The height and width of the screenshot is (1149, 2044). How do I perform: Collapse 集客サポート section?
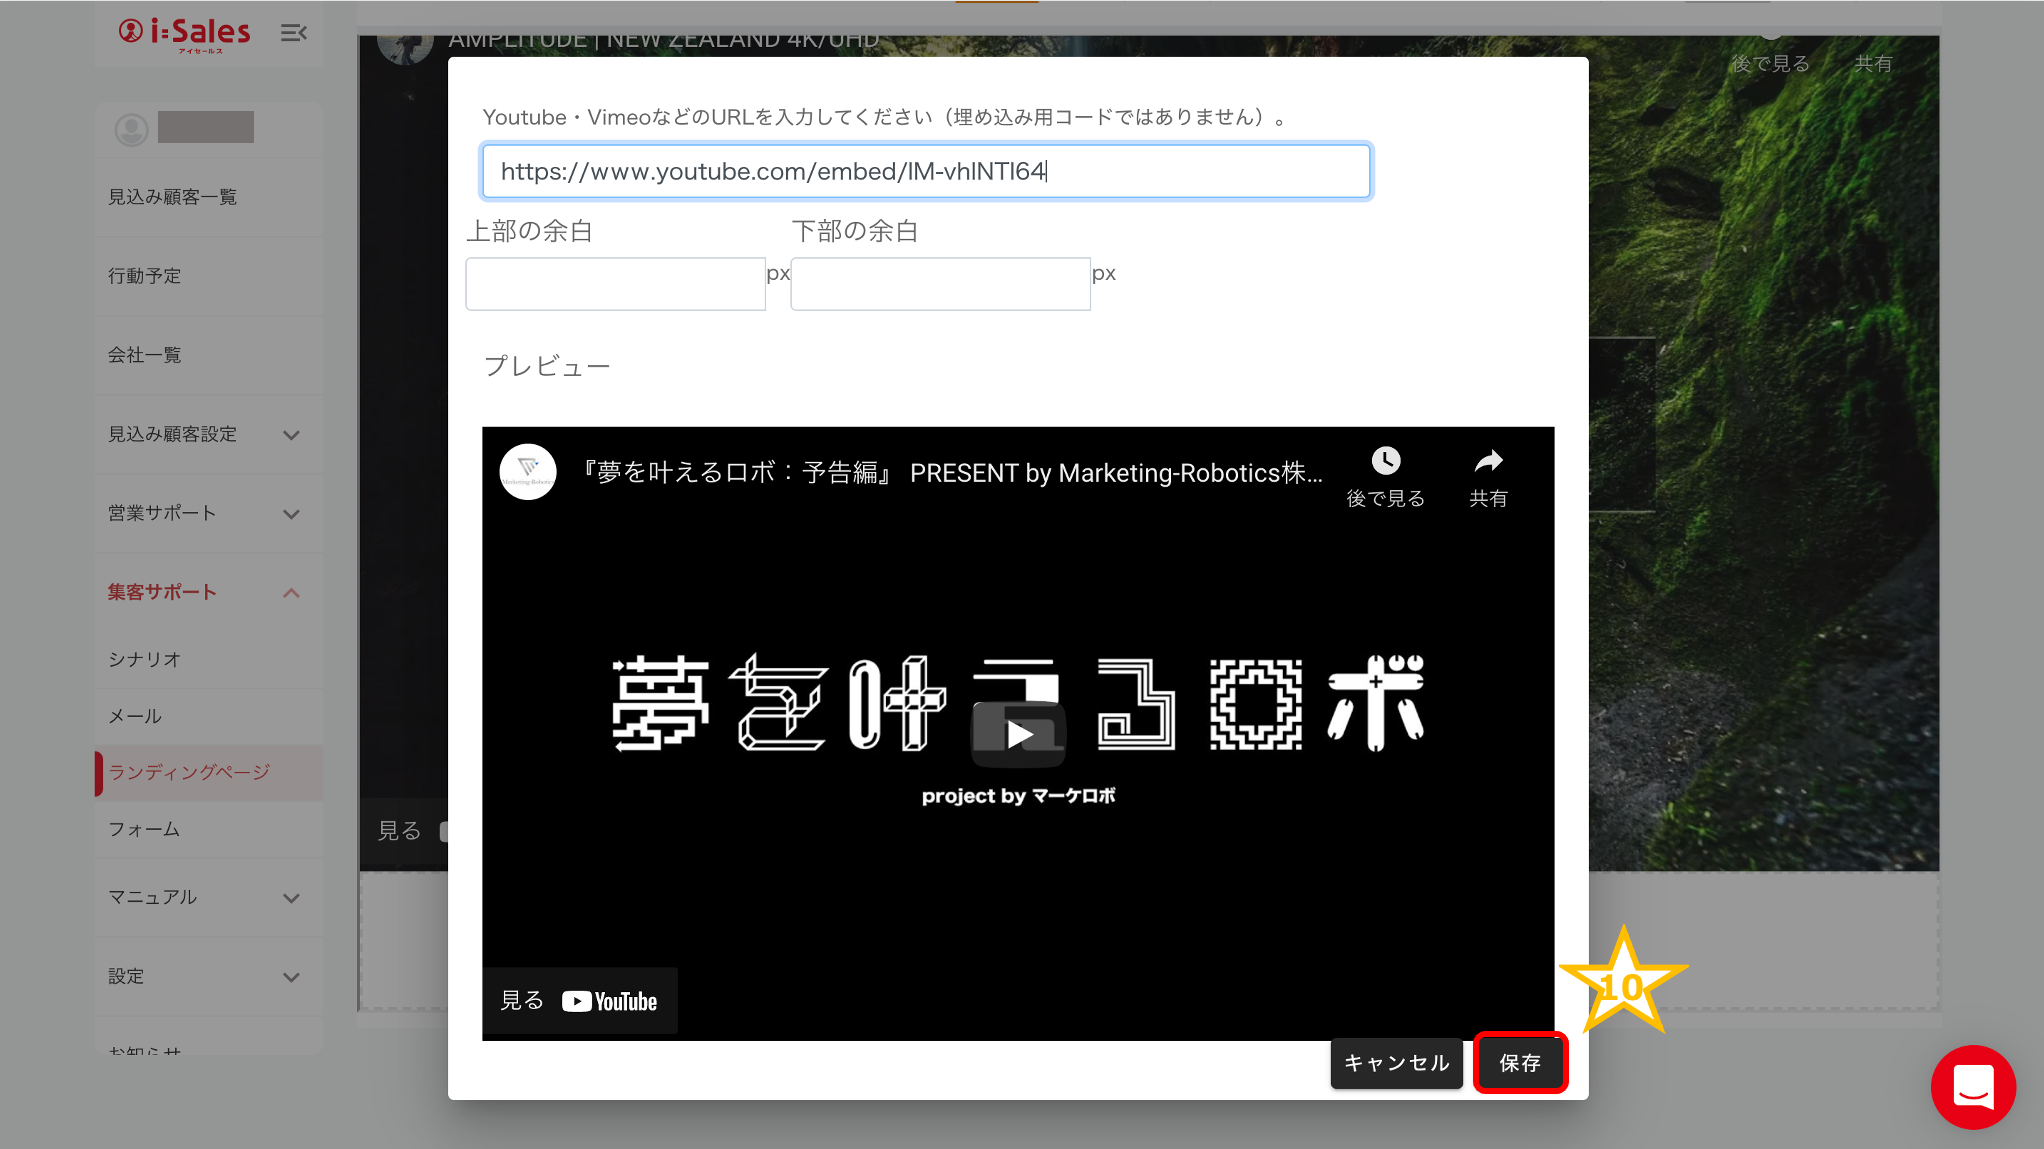click(x=291, y=593)
